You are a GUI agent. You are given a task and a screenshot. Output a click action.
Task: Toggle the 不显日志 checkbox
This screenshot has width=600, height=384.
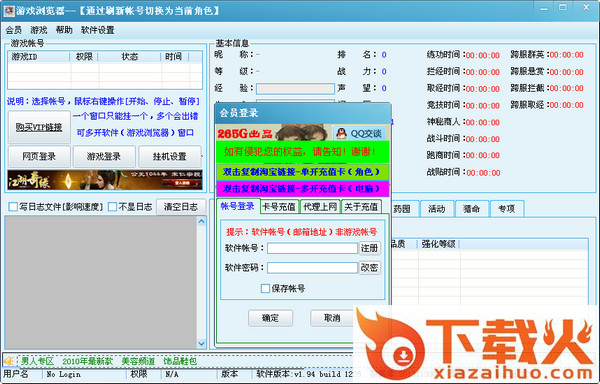[x=112, y=207]
